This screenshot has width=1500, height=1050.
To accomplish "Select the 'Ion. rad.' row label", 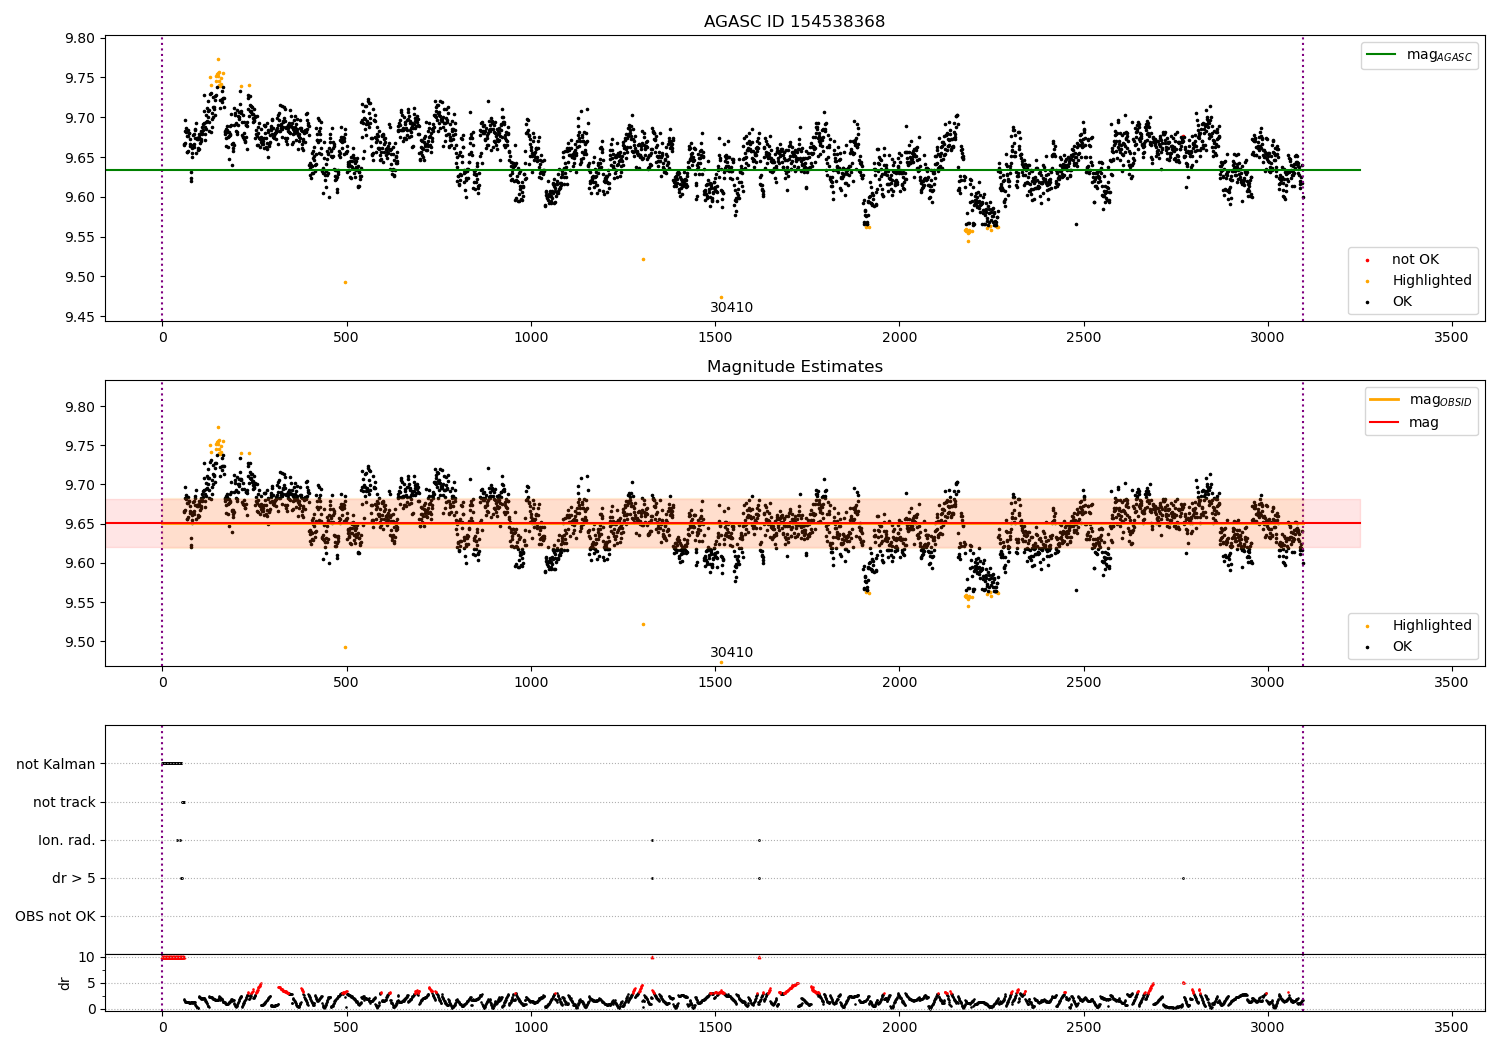I will coord(67,840).
